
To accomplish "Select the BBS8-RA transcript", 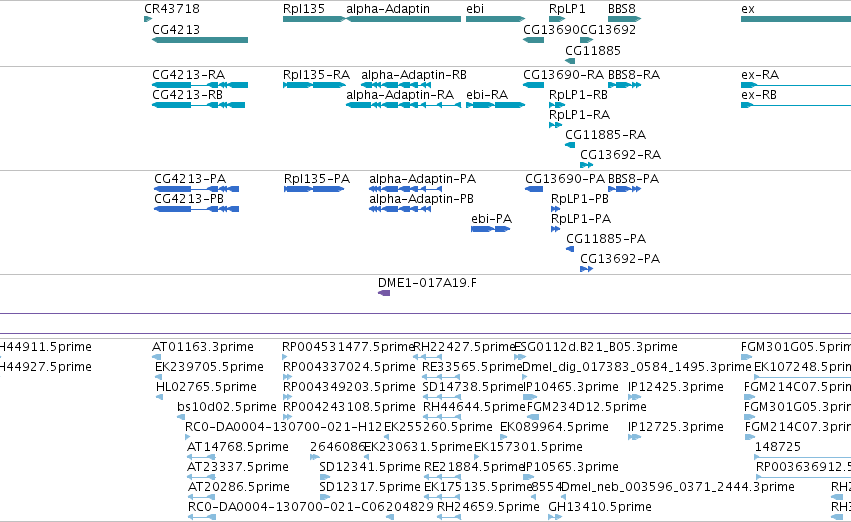I will [x=625, y=85].
